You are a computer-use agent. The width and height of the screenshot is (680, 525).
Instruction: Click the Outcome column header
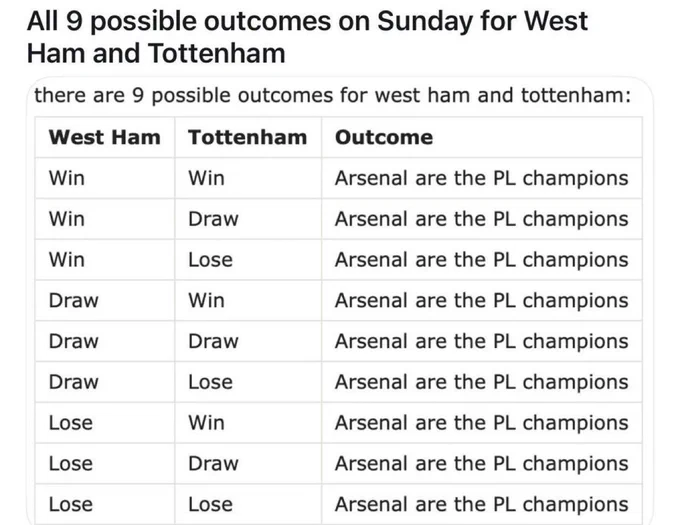[384, 137]
